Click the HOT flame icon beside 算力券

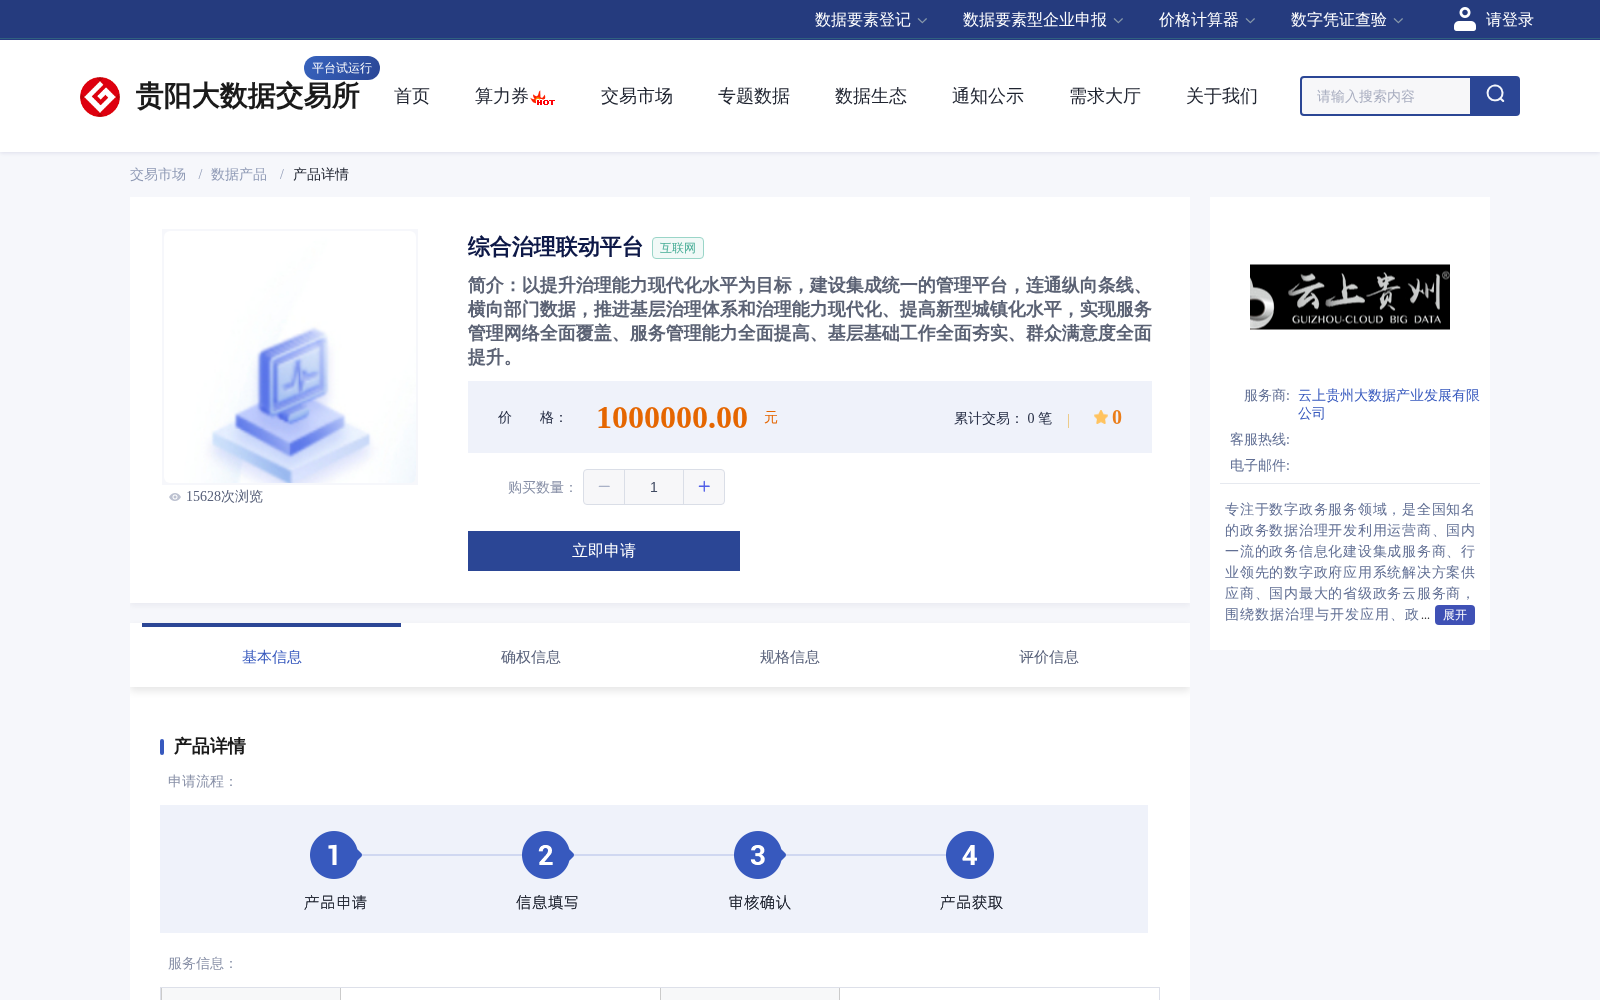click(x=543, y=98)
